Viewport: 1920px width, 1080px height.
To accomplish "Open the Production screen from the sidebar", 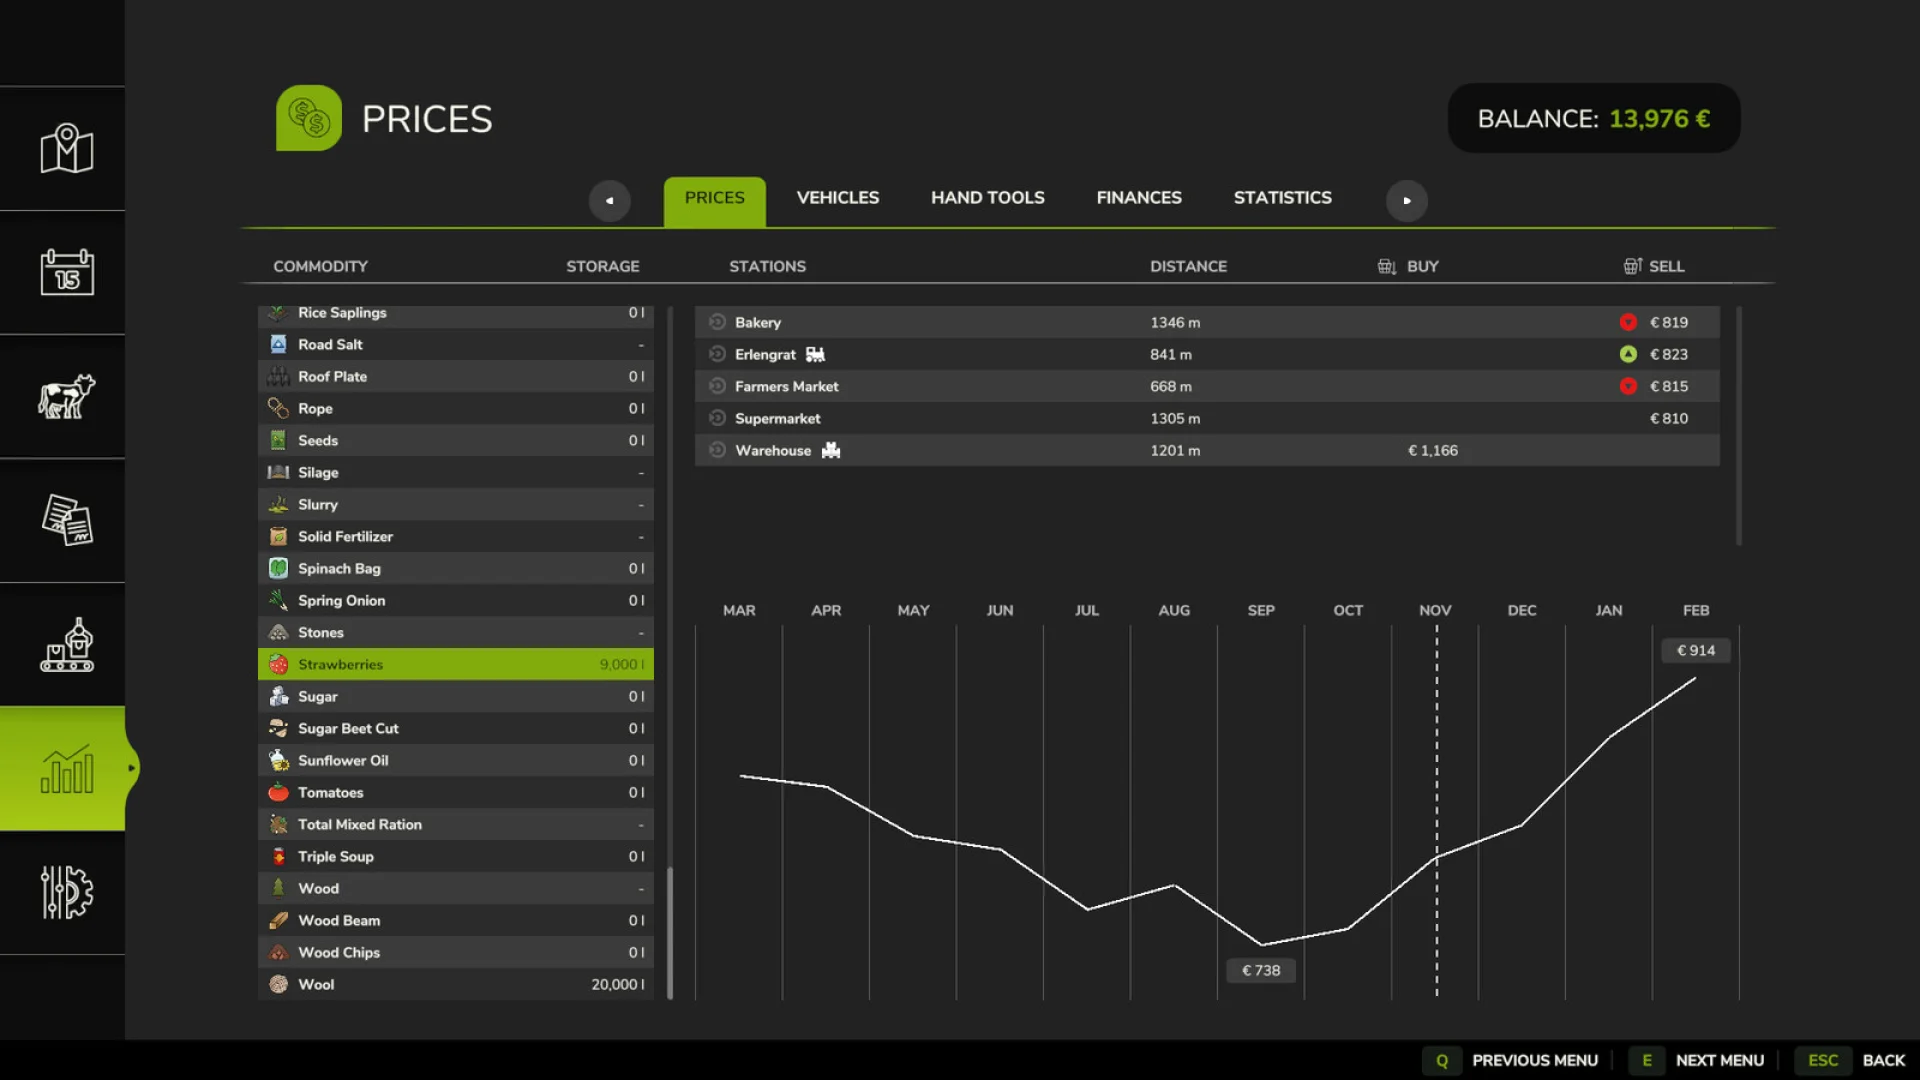I will point(63,645).
